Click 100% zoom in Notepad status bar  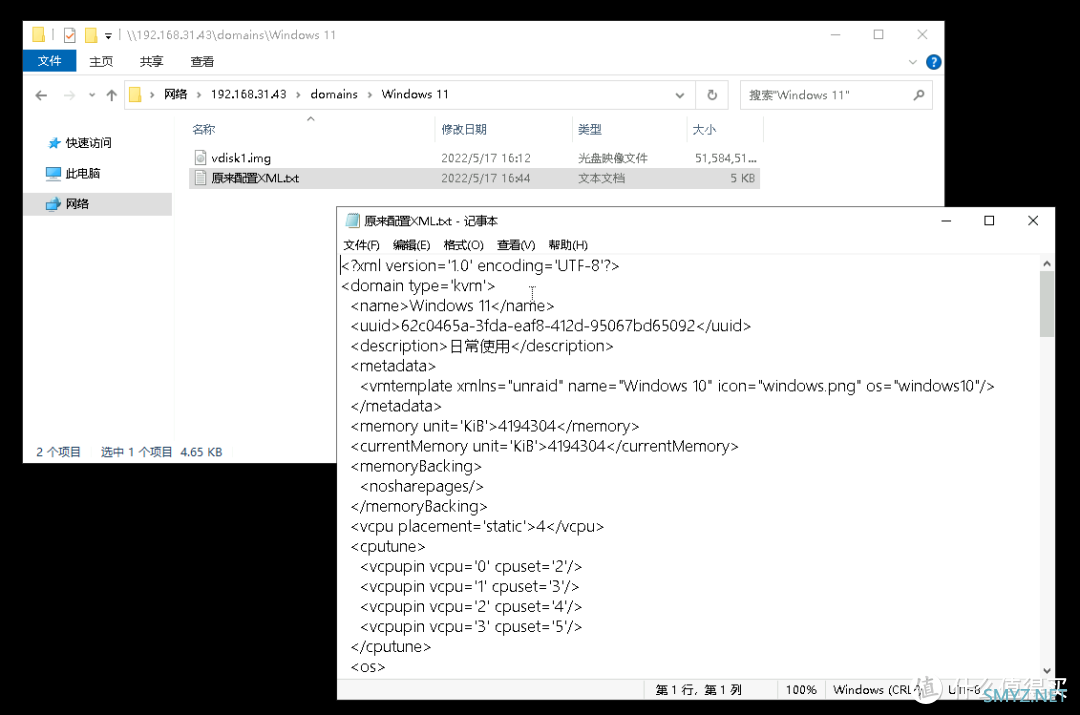coord(801,690)
